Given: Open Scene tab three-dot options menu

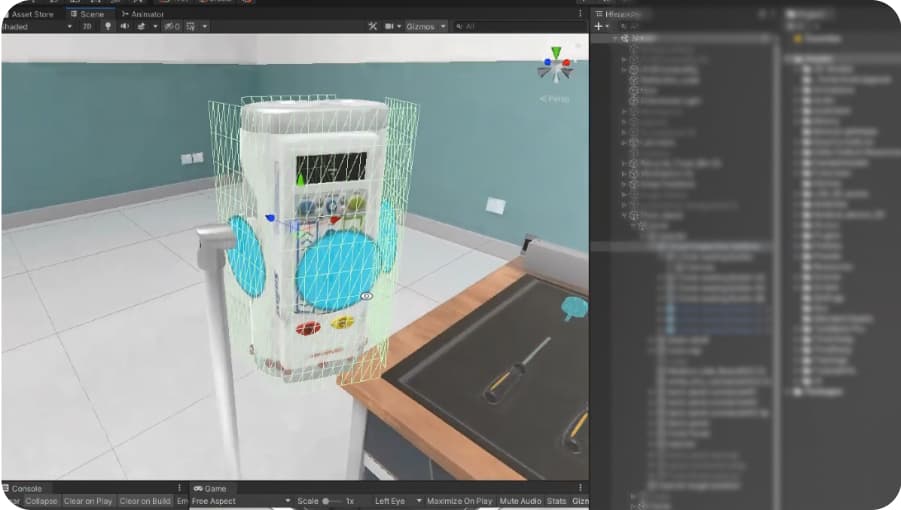Looking at the screenshot, I should 581,14.
